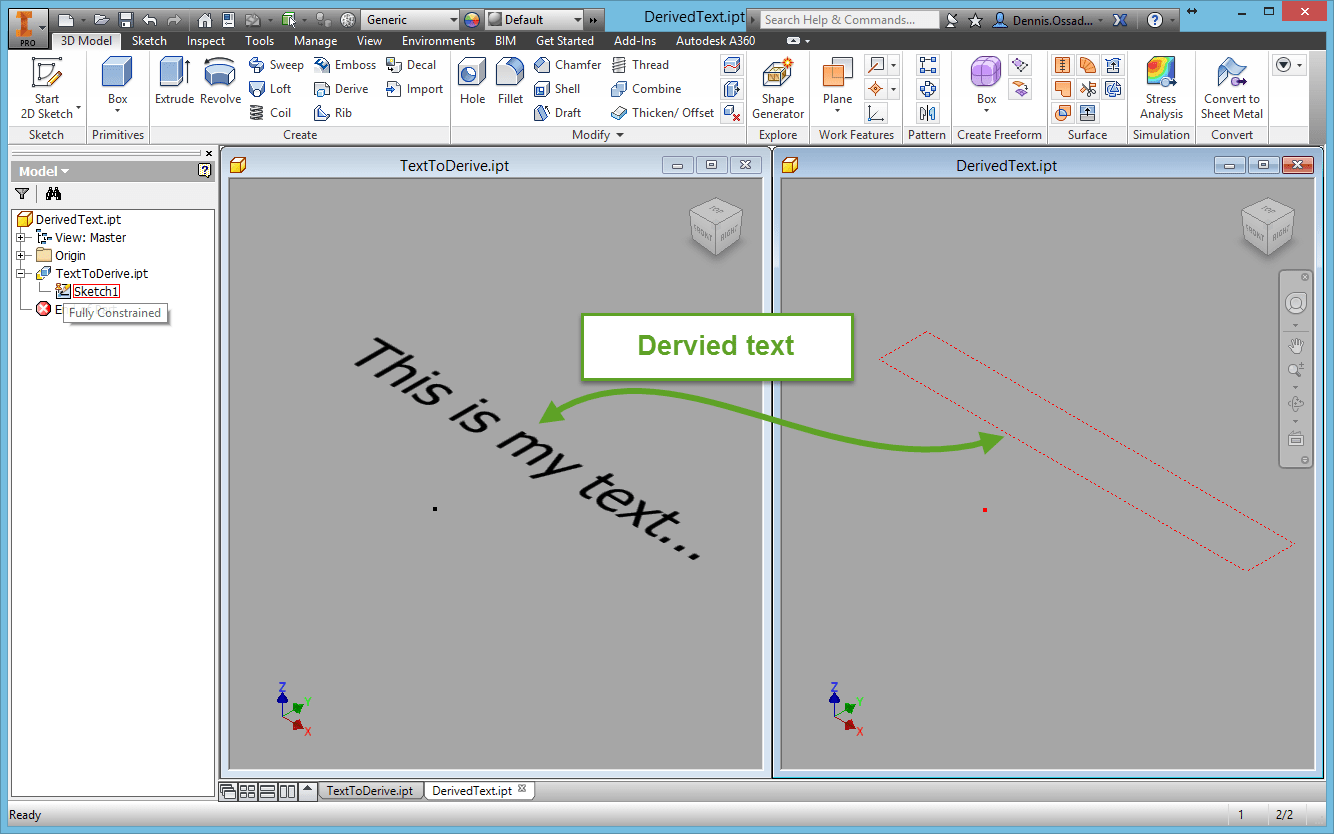
Task: Collapse the TextToDerive.ipt node in the browser
Action: pos(23,273)
